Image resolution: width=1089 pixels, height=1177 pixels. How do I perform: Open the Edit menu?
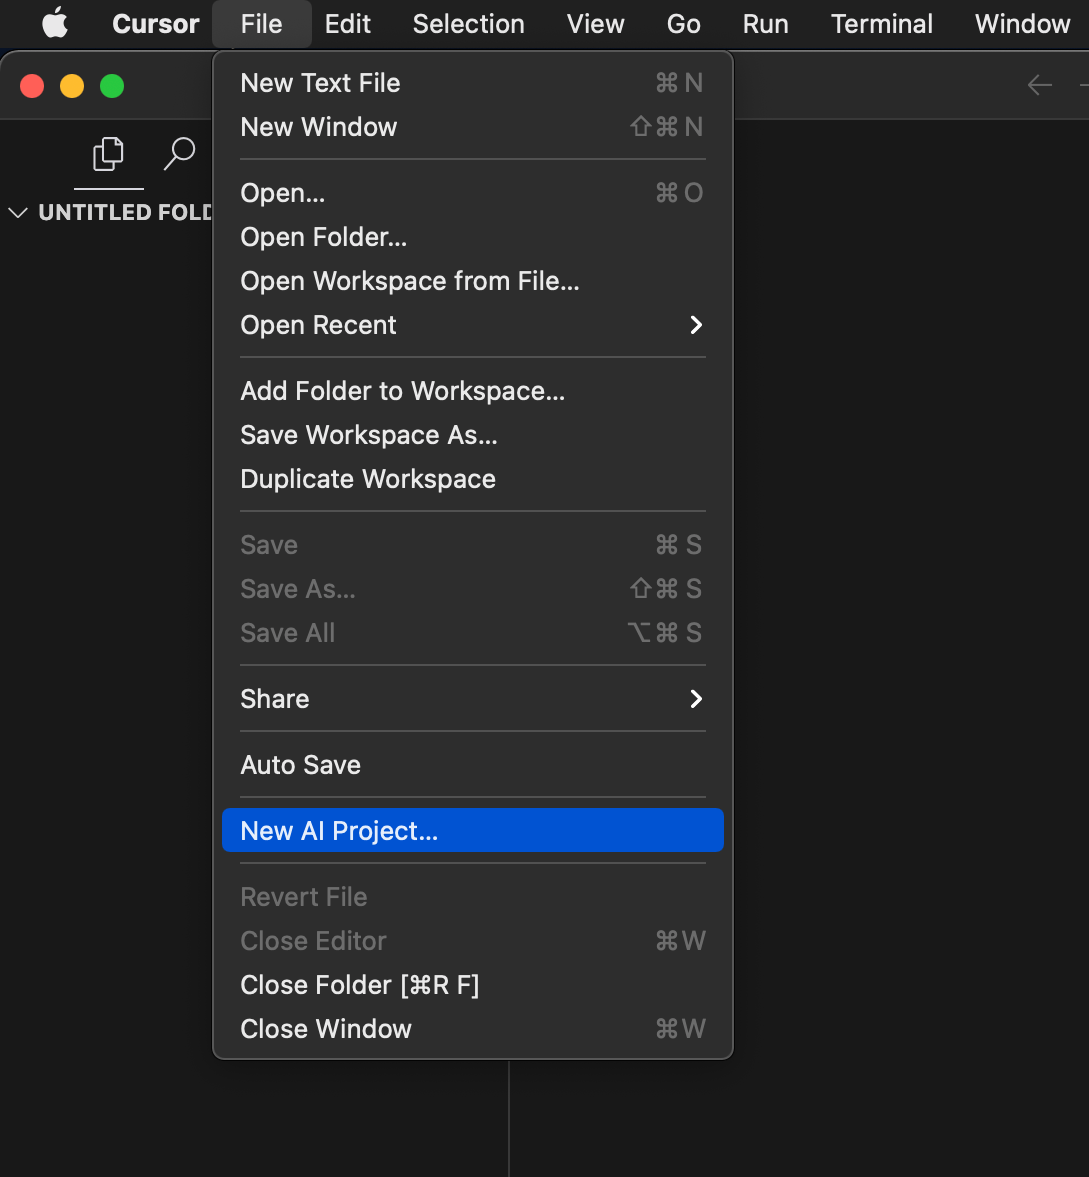[347, 24]
